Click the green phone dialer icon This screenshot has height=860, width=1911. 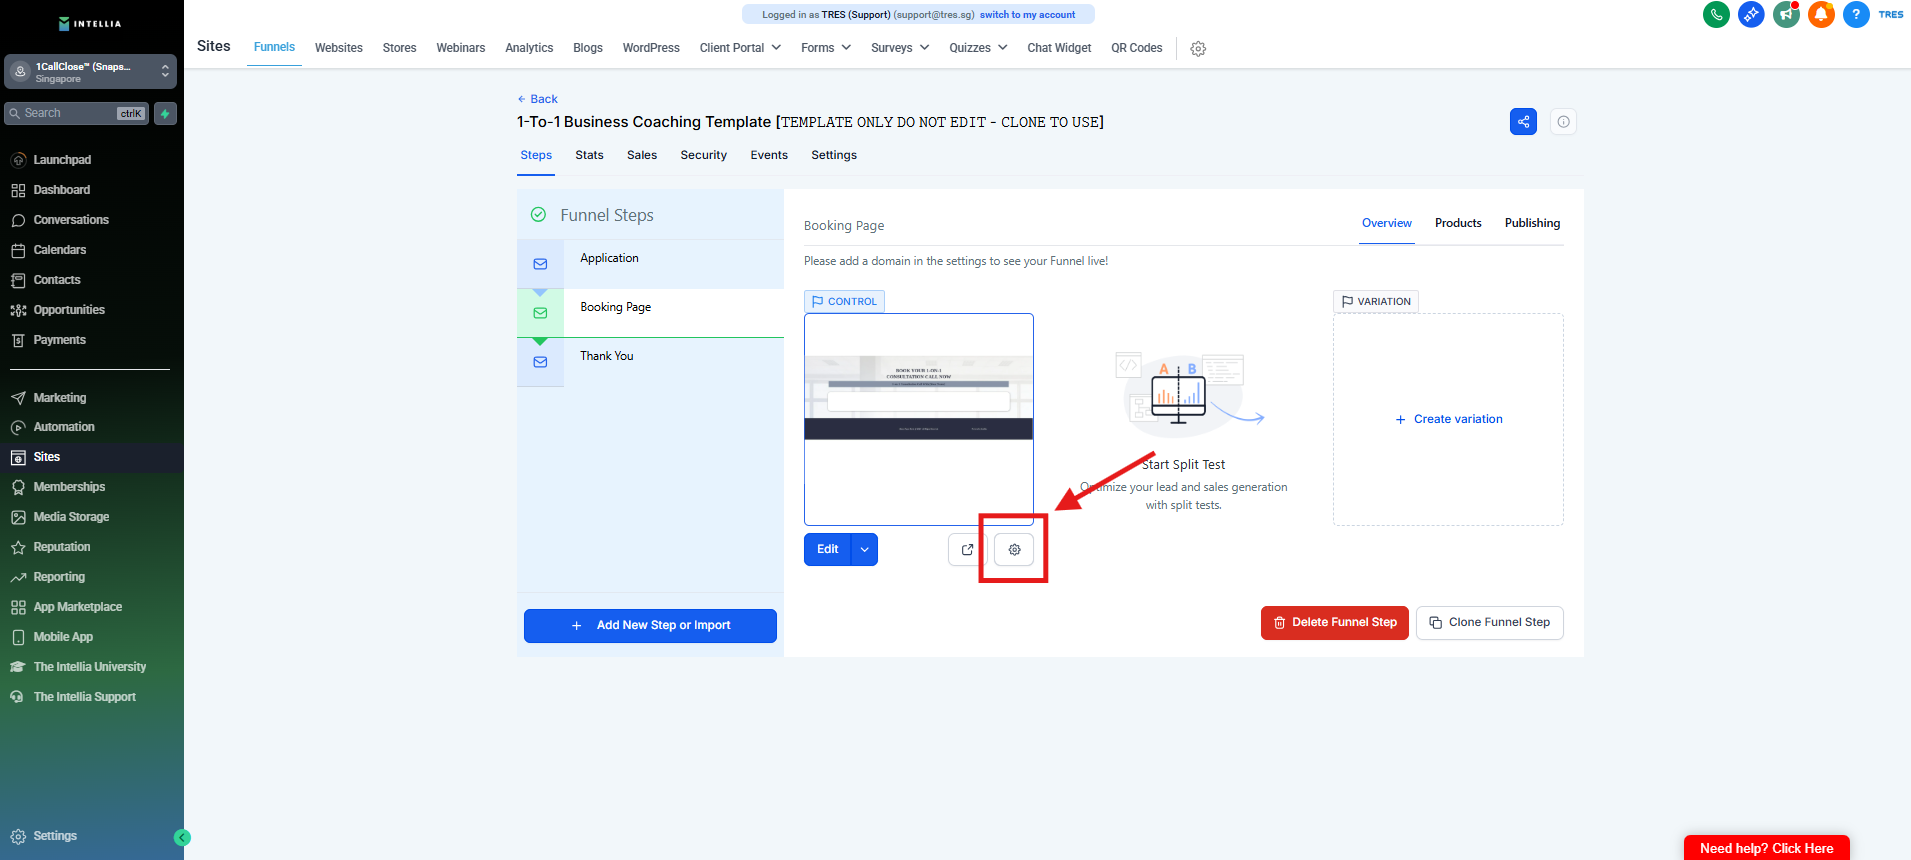(x=1716, y=15)
